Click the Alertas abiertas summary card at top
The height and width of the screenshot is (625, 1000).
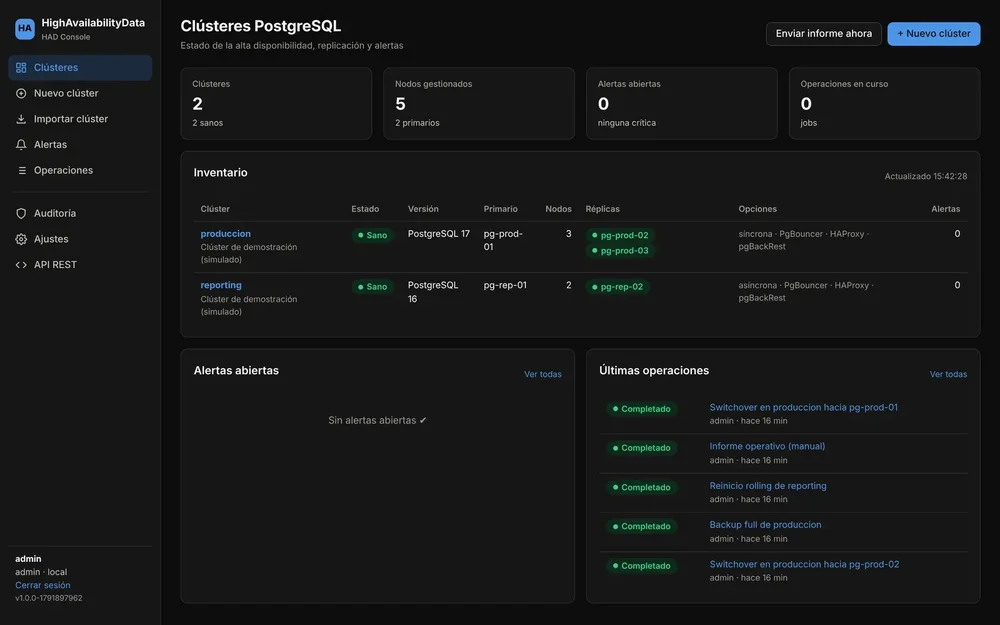(x=682, y=103)
